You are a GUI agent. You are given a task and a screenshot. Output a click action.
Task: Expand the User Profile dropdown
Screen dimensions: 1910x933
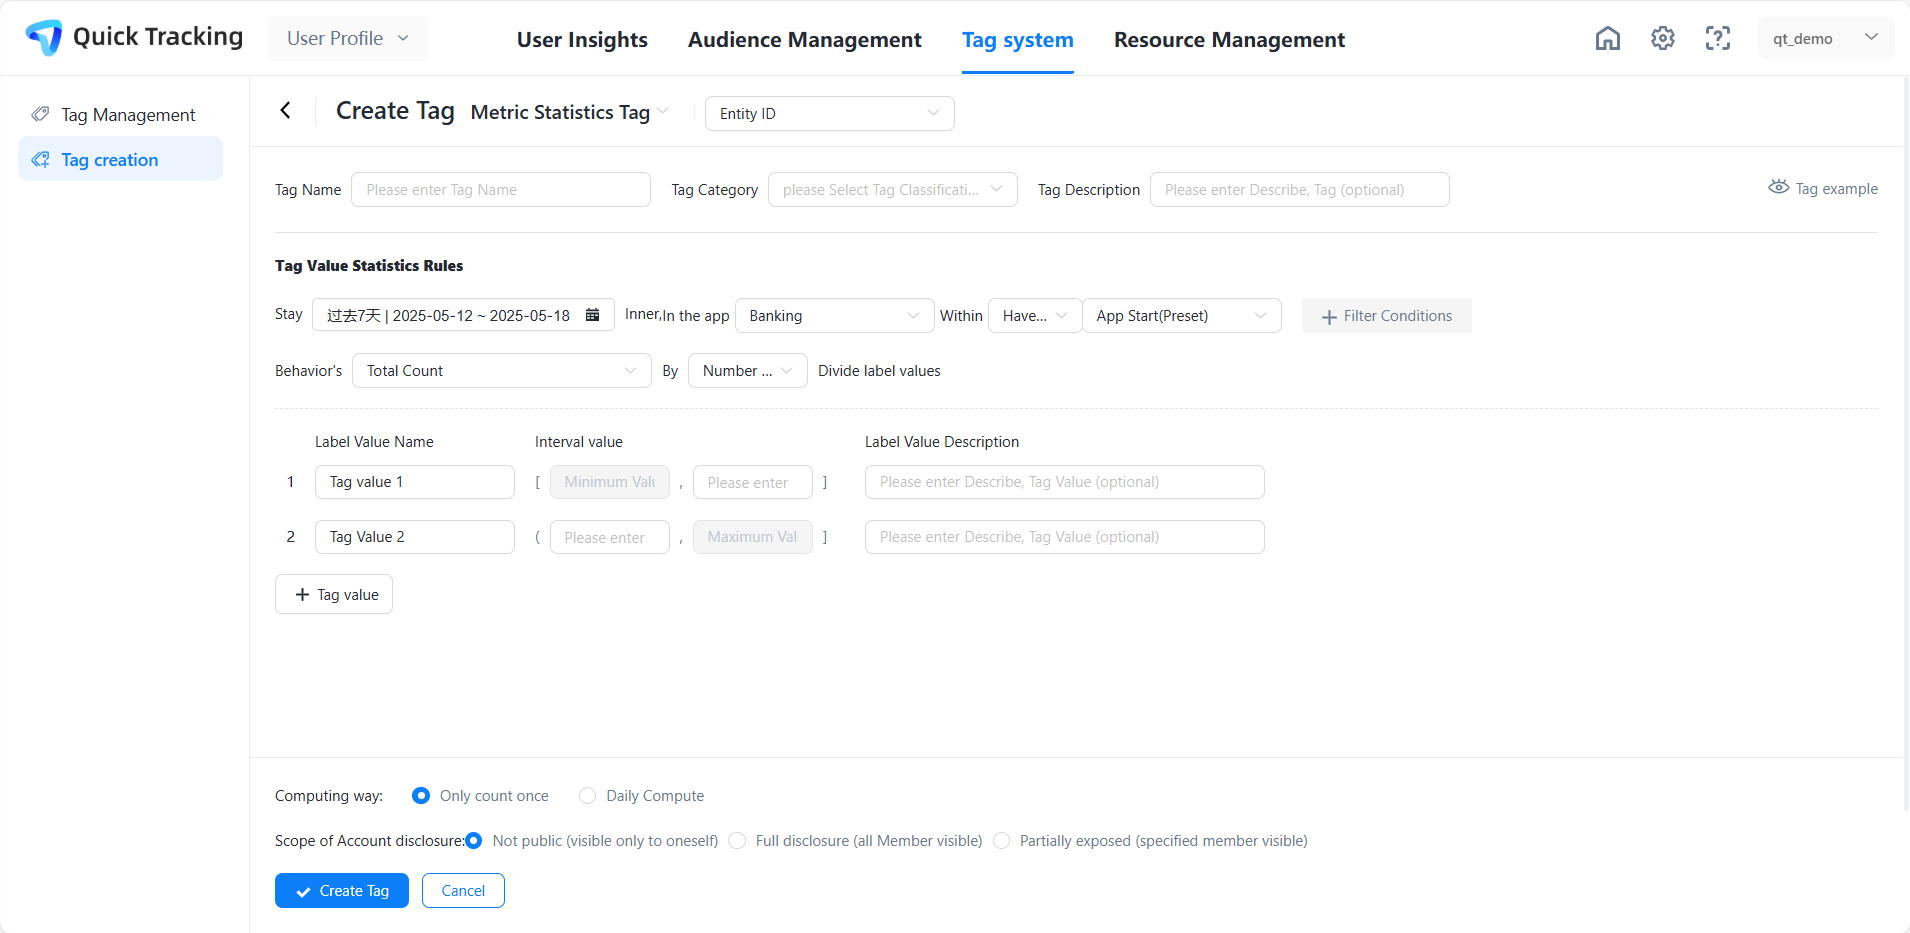click(348, 38)
